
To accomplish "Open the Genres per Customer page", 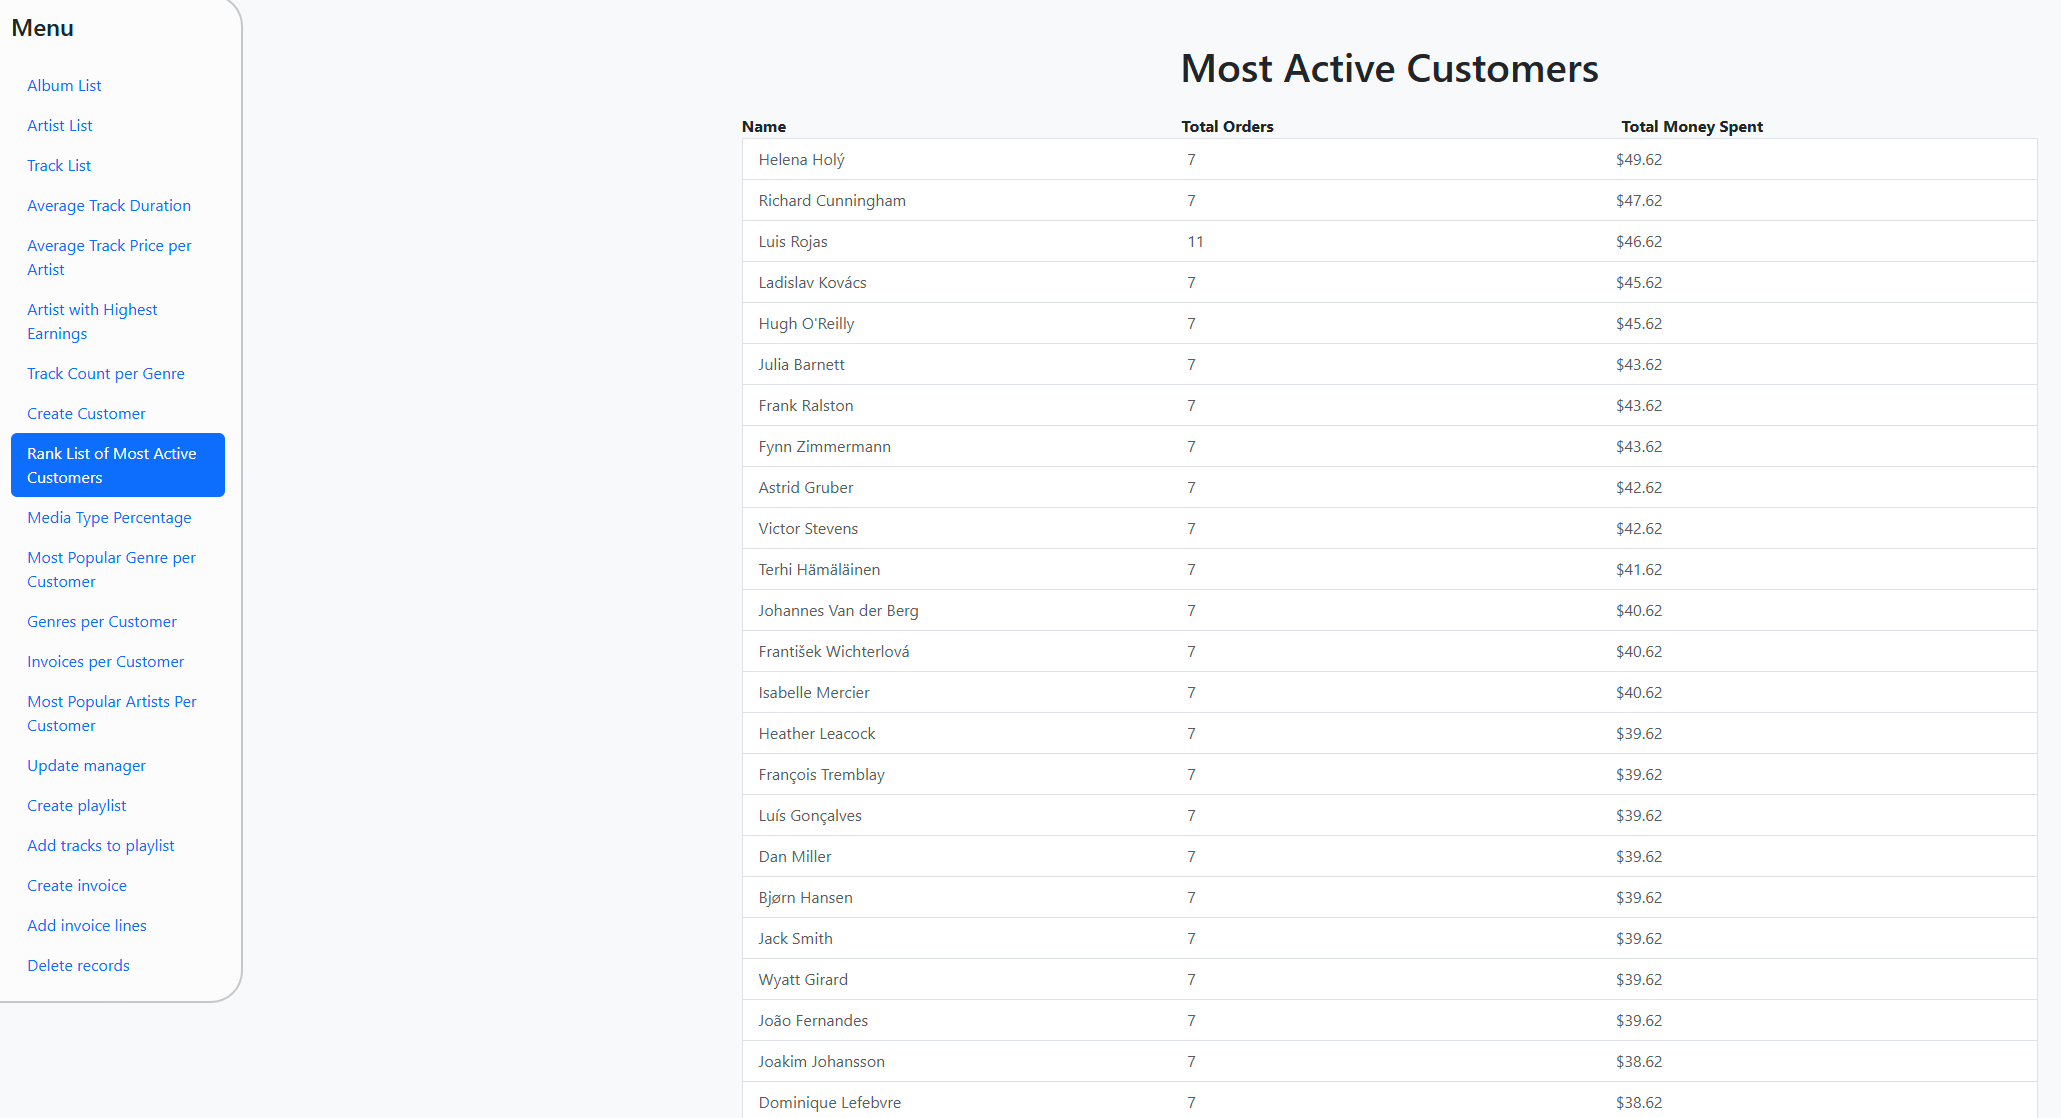I will [102, 622].
